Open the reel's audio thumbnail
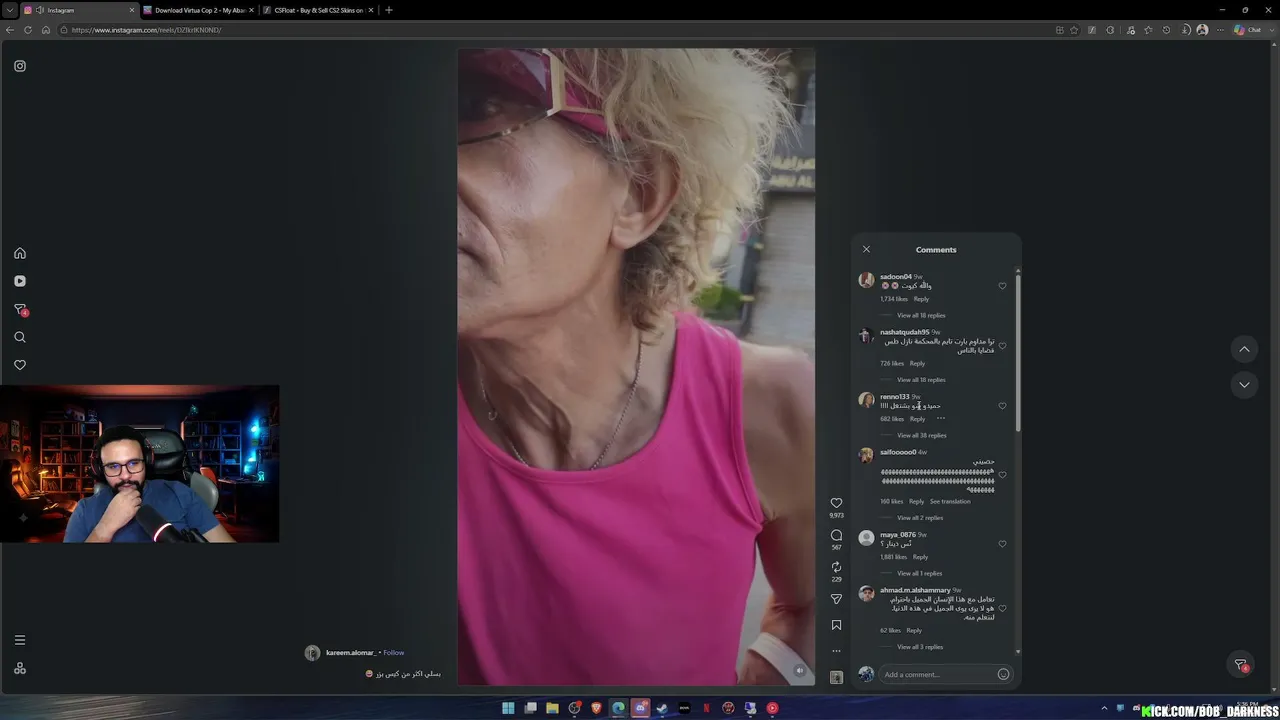Image resolution: width=1280 pixels, height=720 pixels. click(x=837, y=677)
